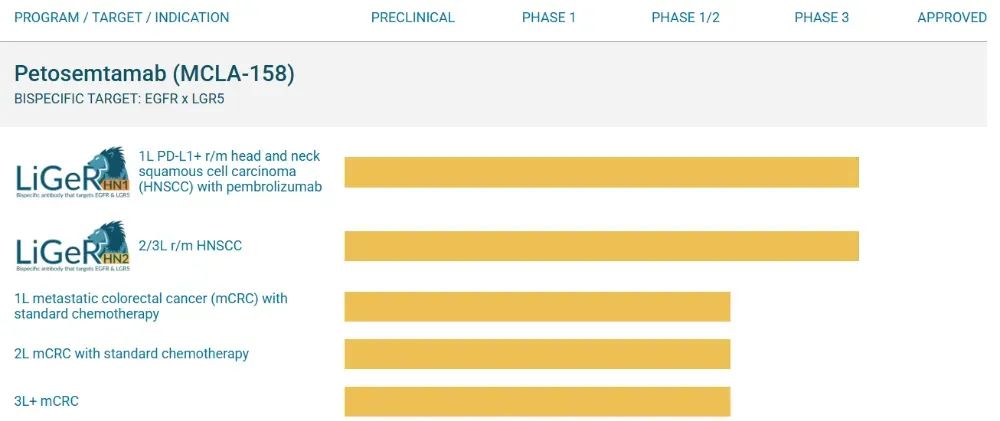
Task: Click progress bar for 3L+ mCRC program
Action: coord(537,401)
